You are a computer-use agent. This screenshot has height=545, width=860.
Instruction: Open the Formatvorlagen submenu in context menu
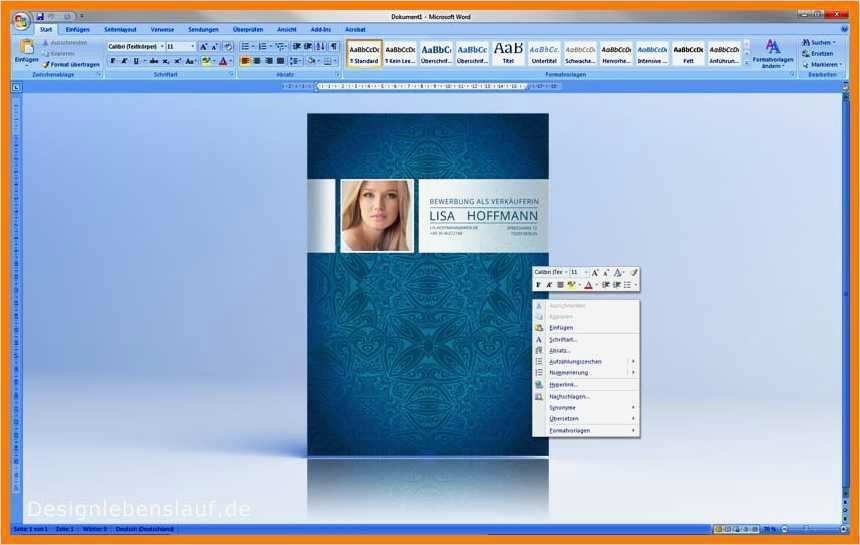(586, 431)
